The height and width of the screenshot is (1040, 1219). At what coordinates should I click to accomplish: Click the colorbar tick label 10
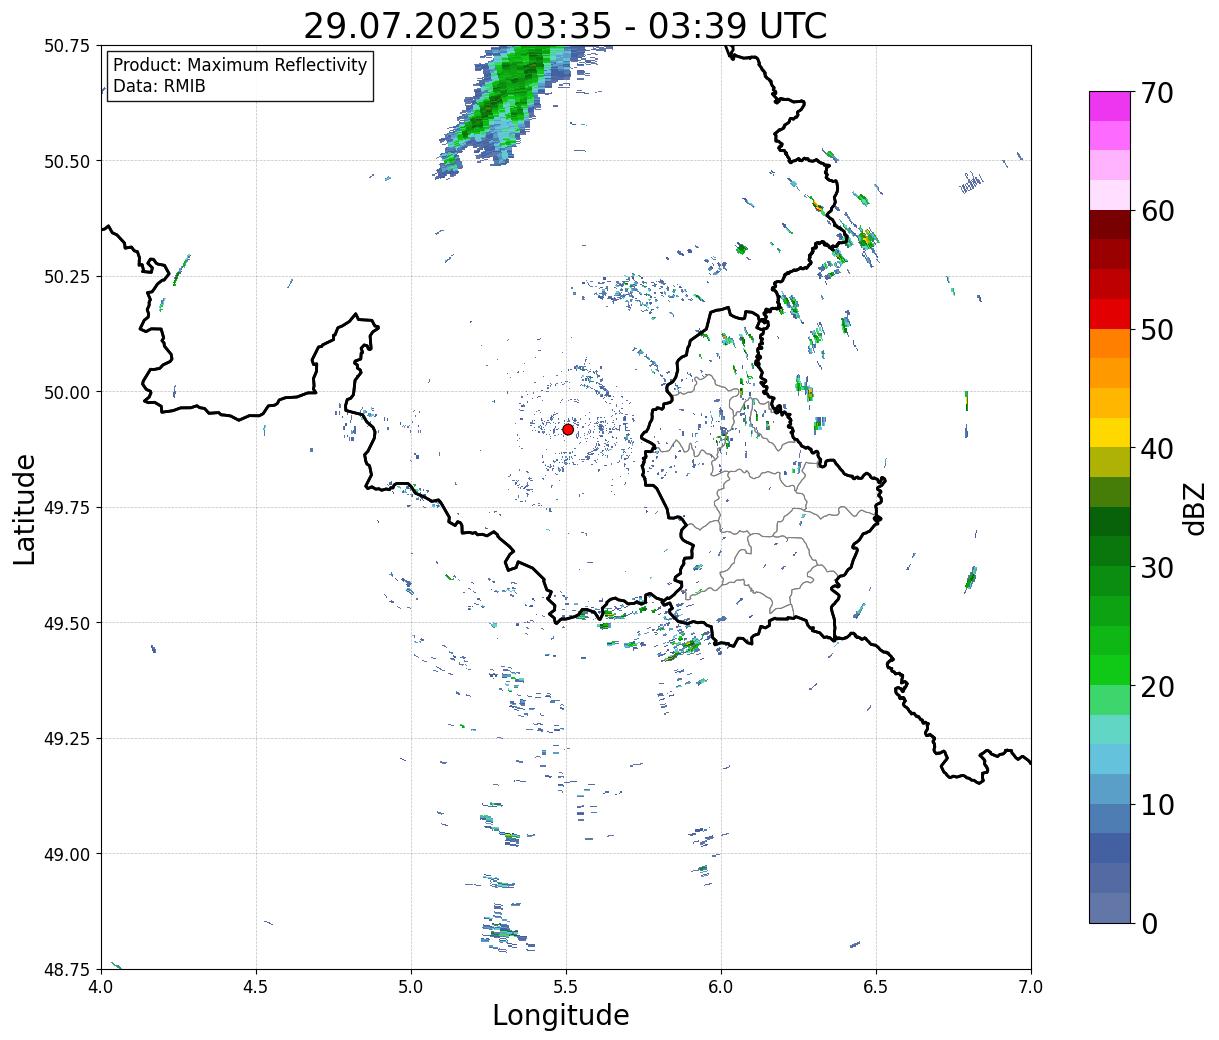click(x=1156, y=804)
